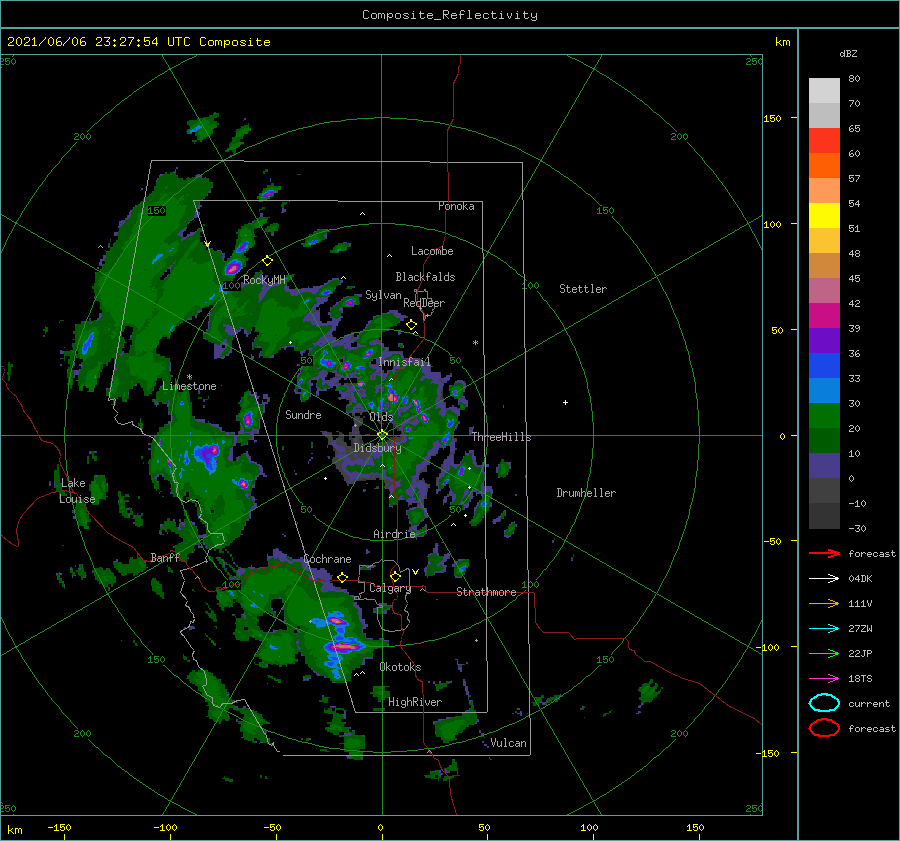Click the HighRiver town label
The height and width of the screenshot is (841, 900).
tap(415, 702)
